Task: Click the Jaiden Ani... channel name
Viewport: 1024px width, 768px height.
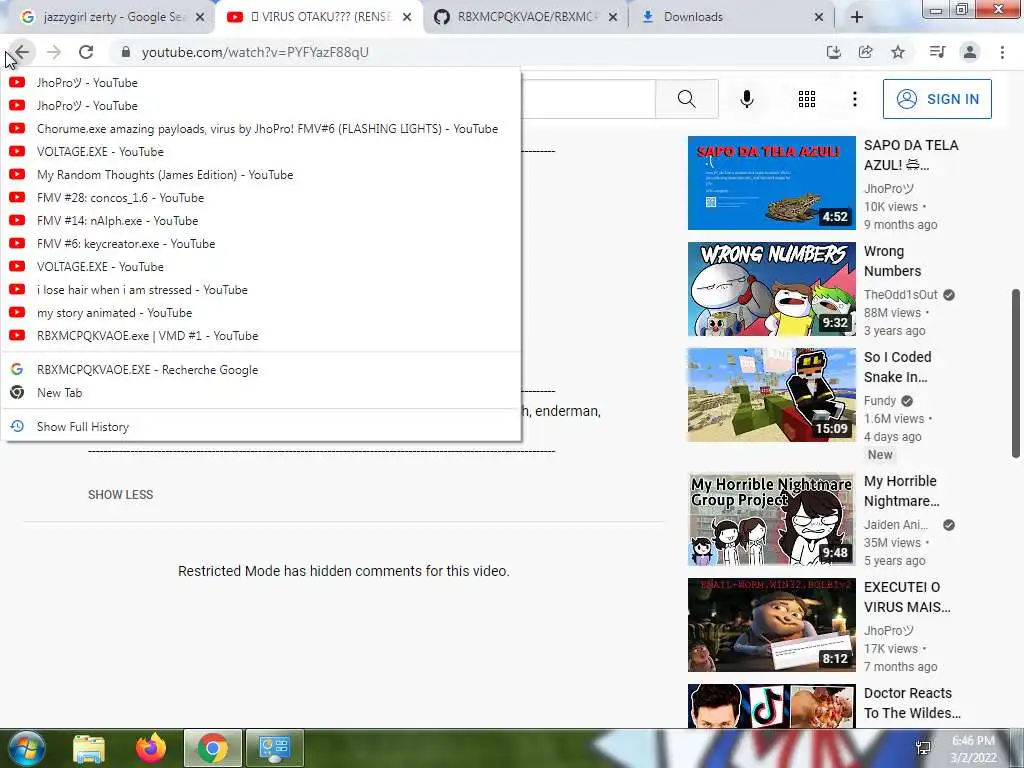Action: (896, 524)
